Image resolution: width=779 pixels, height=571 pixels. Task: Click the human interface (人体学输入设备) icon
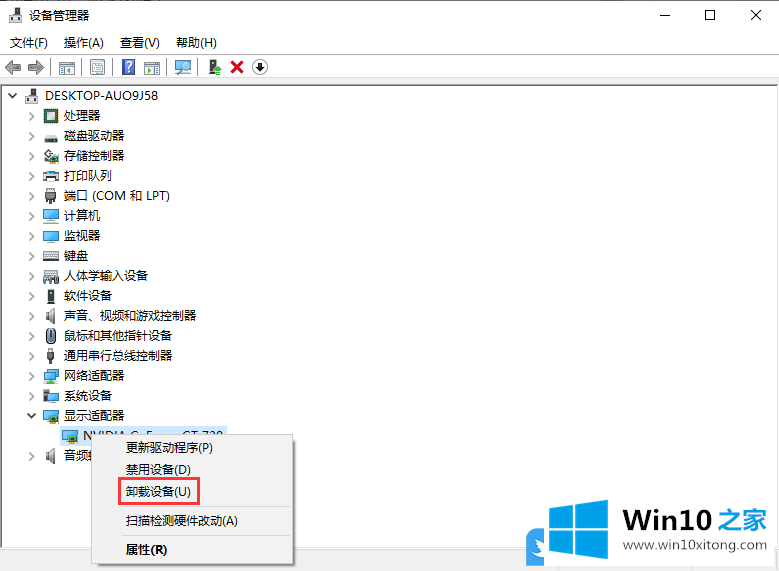tap(51, 276)
